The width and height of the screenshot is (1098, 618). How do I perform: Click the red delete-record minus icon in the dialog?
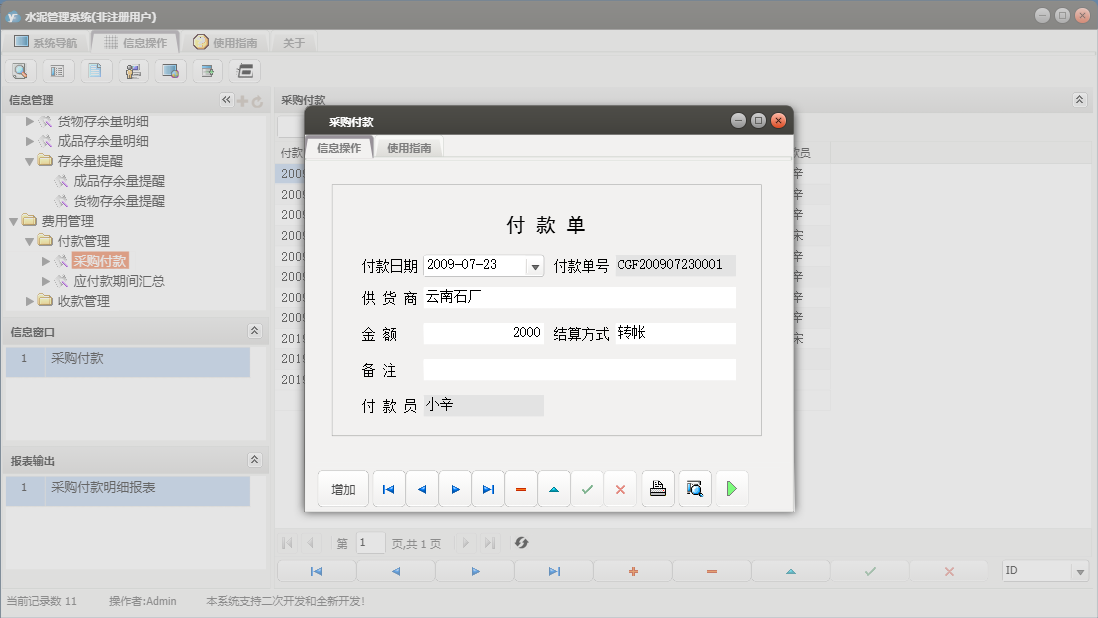click(521, 489)
